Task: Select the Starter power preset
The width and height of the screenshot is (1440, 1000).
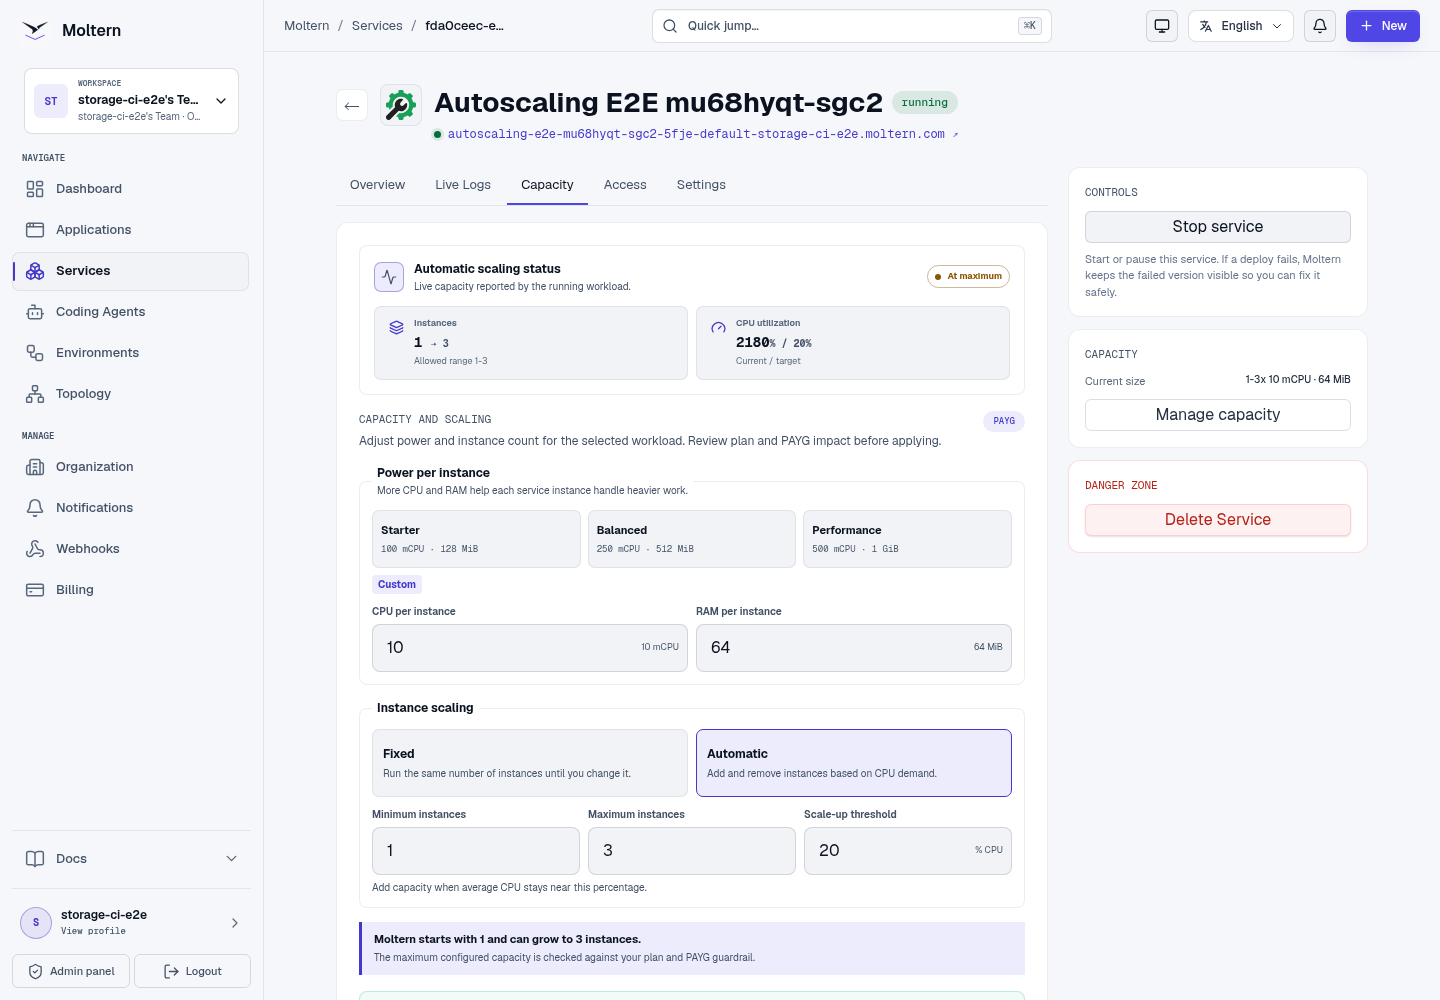Action: (476, 539)
